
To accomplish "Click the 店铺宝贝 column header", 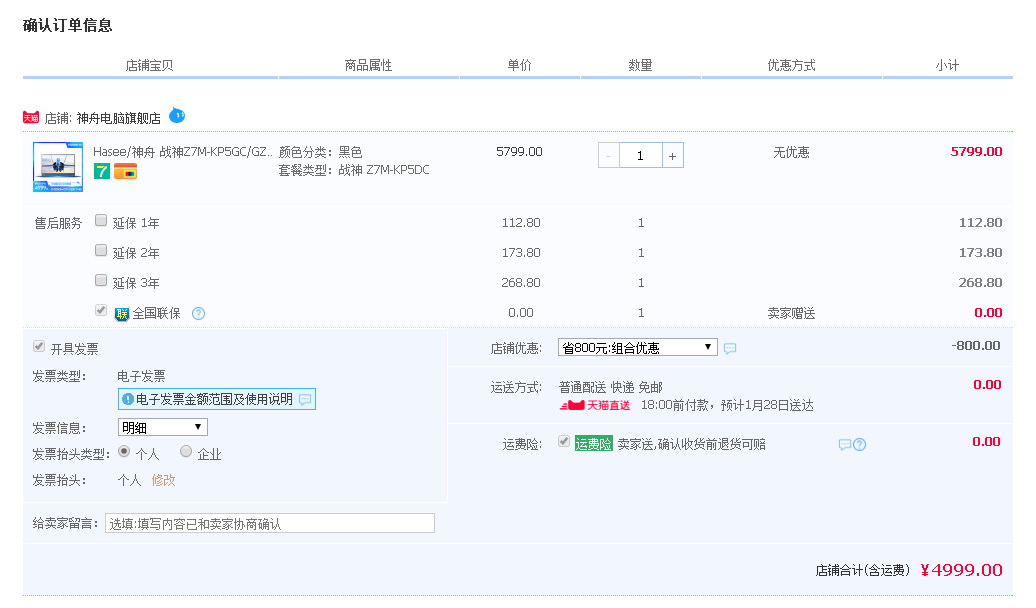I will [149, 65].
